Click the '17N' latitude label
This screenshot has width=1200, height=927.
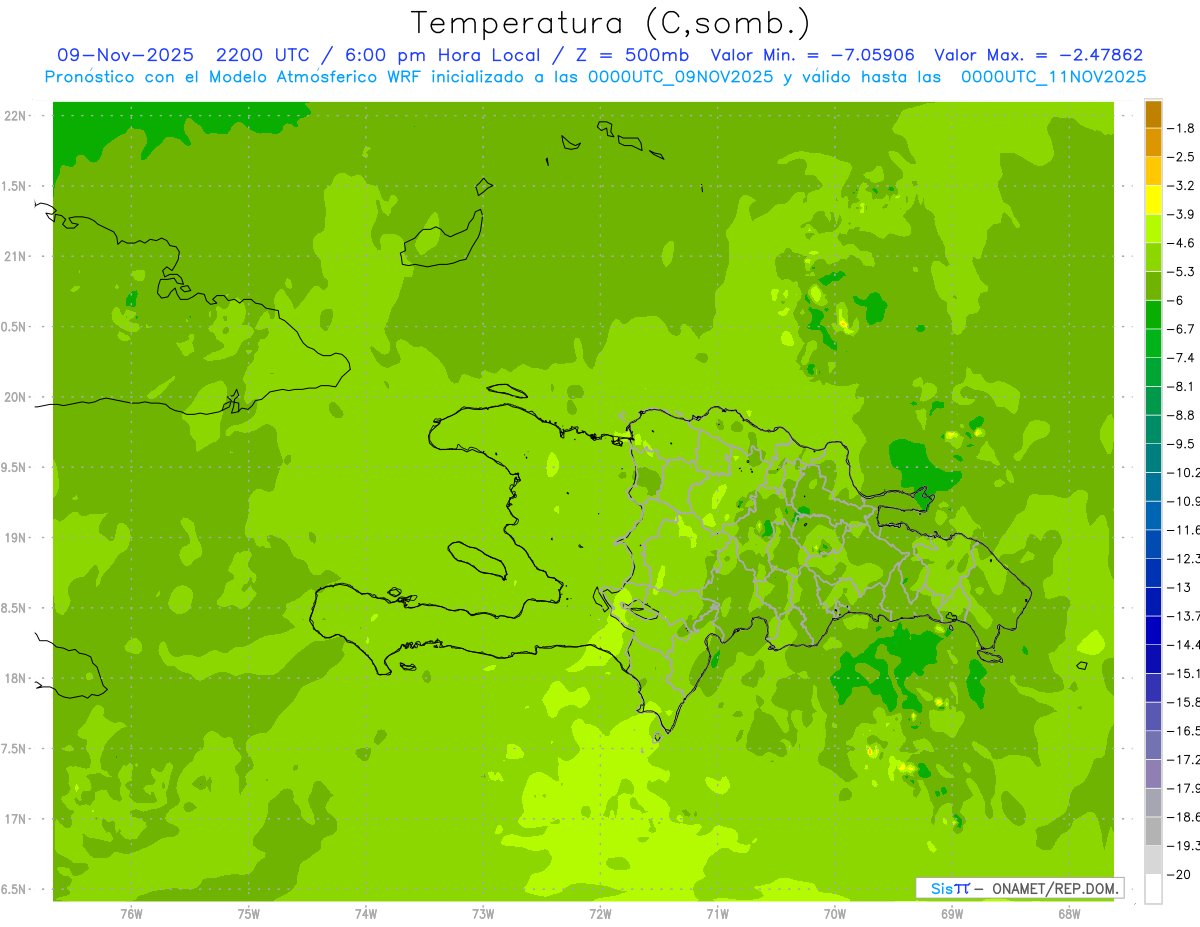coord(15,819)
